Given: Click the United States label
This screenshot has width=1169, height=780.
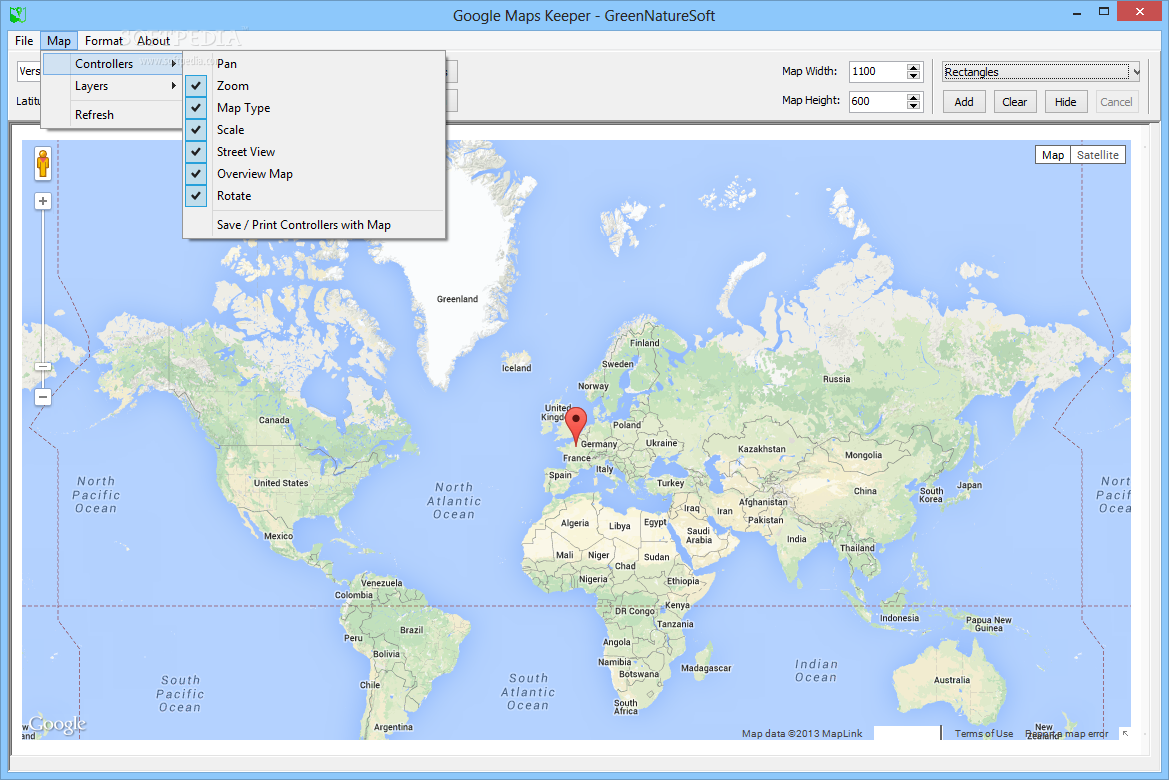Looking at the screenshot, I should (x=281, y=483).
